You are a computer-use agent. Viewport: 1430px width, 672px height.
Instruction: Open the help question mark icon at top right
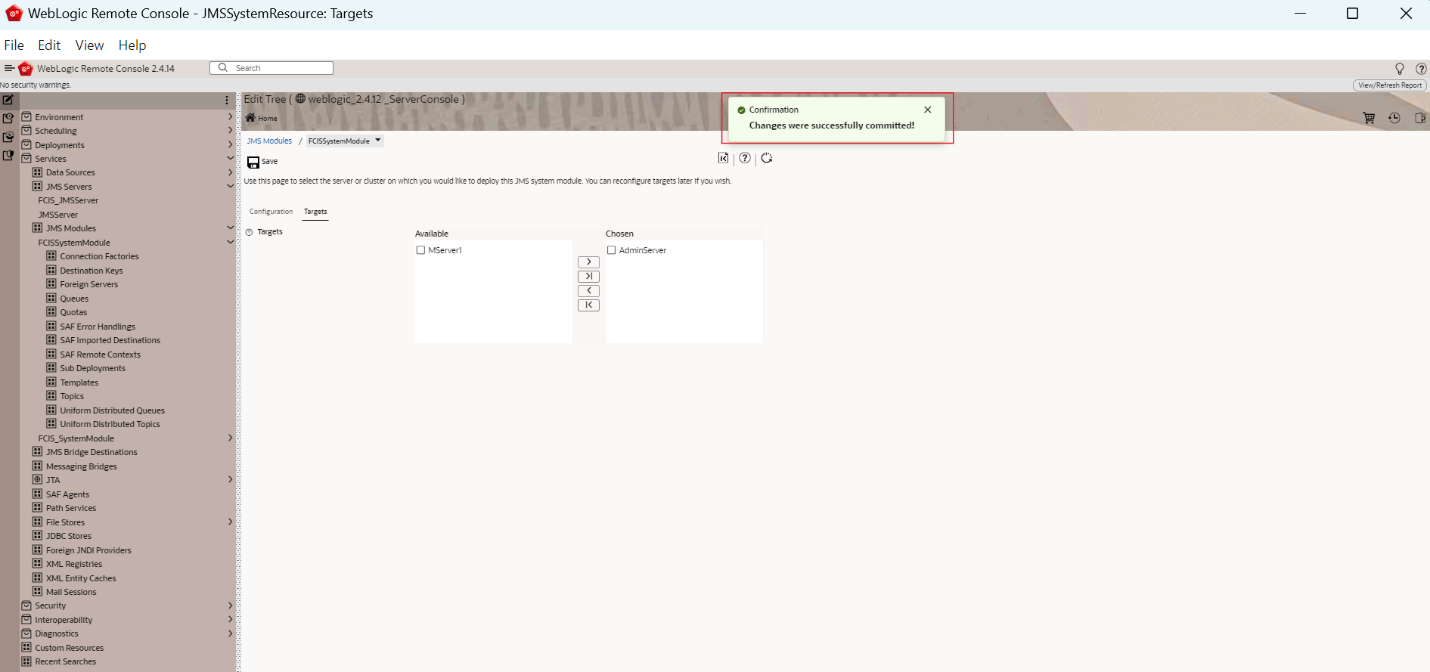tap(1421, 69)
